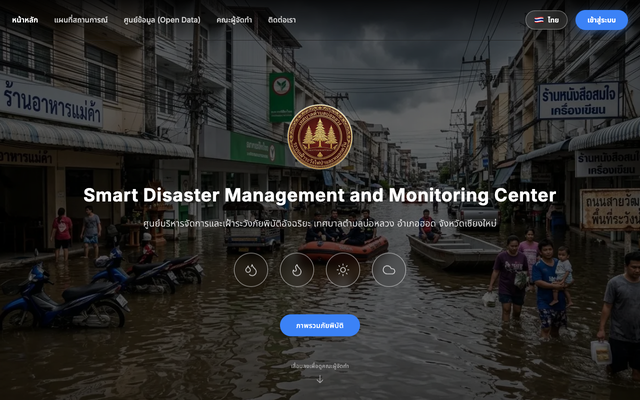
Task: Select the wildfire flame icon
Action: [297, 270]
